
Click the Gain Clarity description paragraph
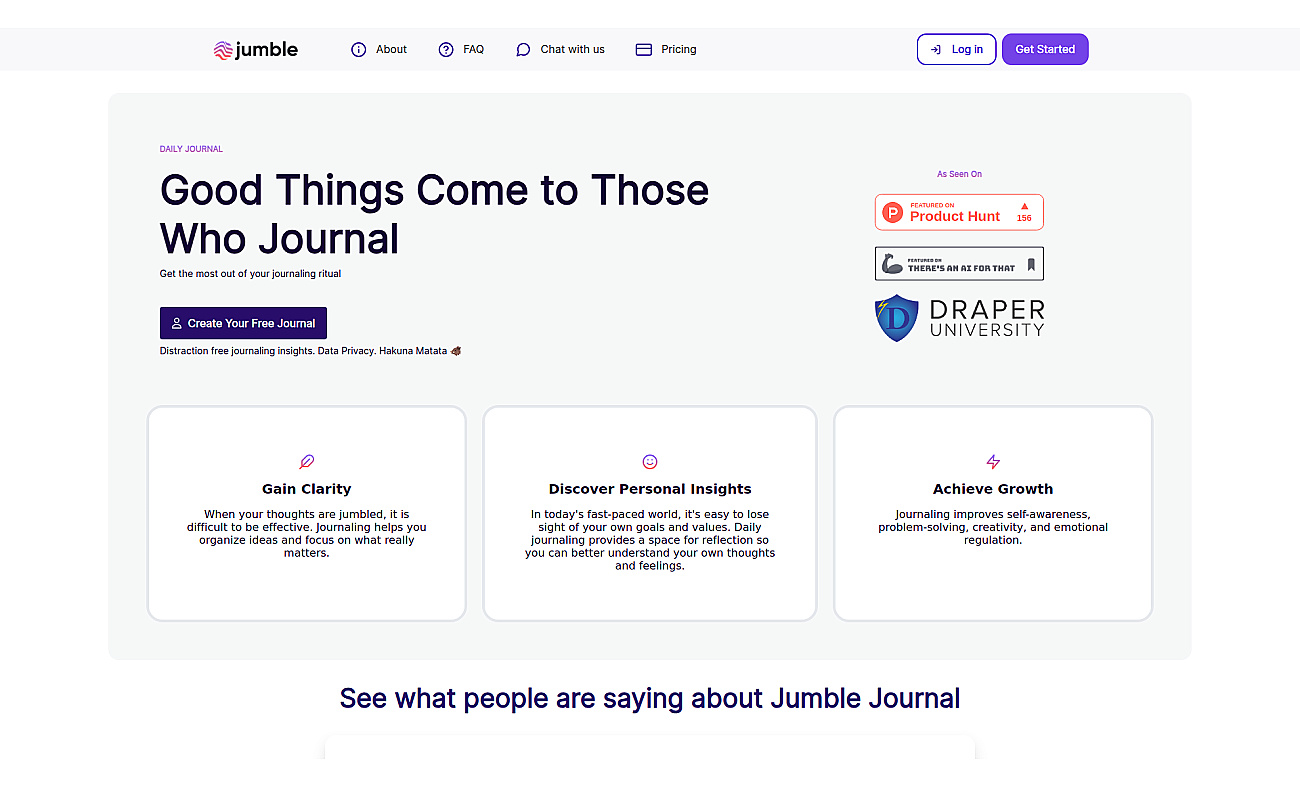[306, 534]
